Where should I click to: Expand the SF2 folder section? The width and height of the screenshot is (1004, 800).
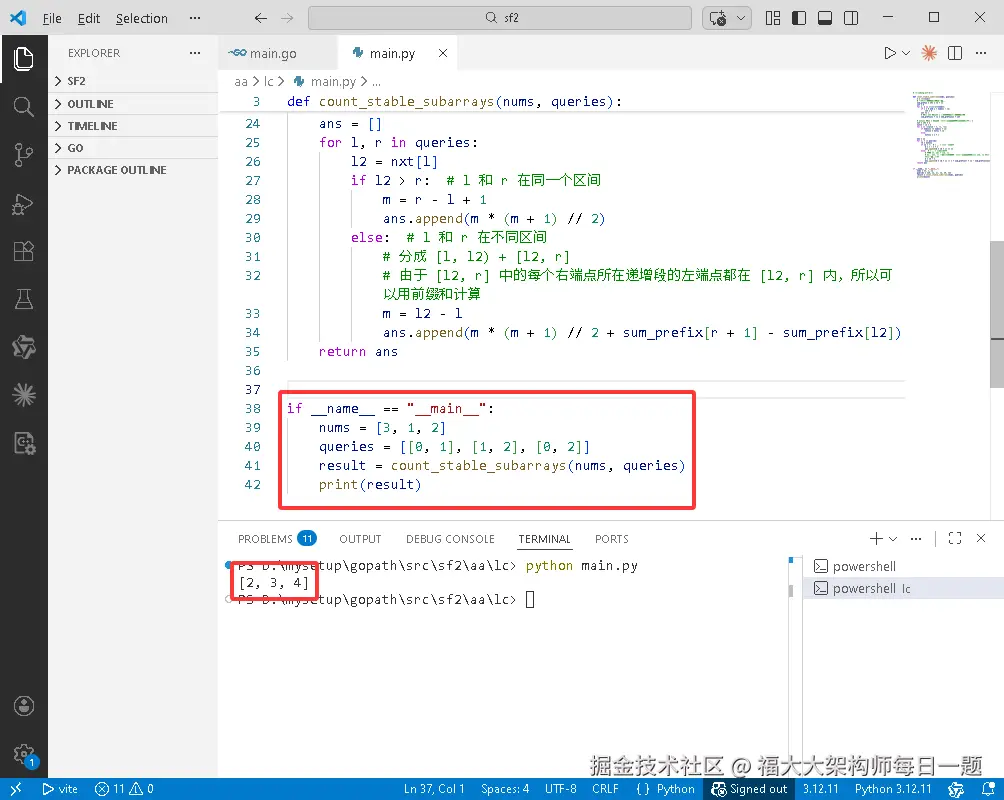(x=133, y=81)
